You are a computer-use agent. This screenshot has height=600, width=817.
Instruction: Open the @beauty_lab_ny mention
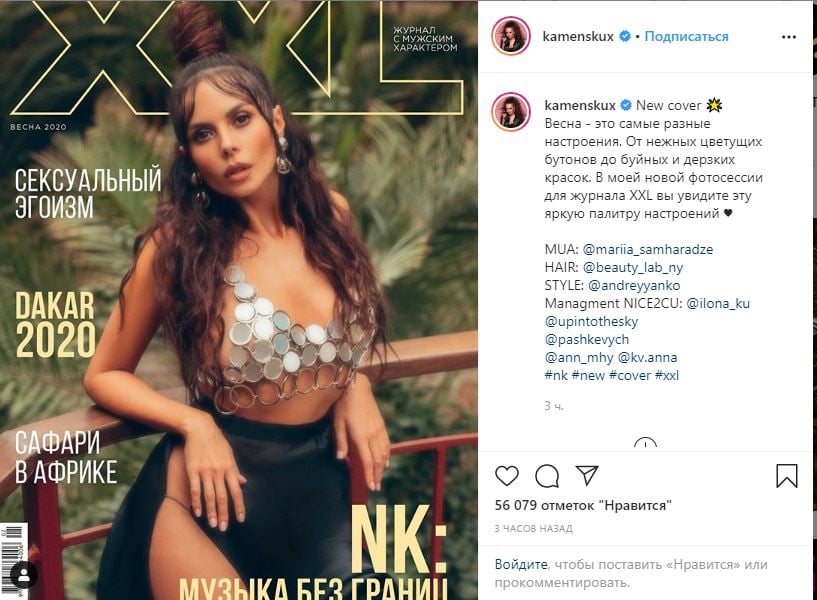[633, 268]
